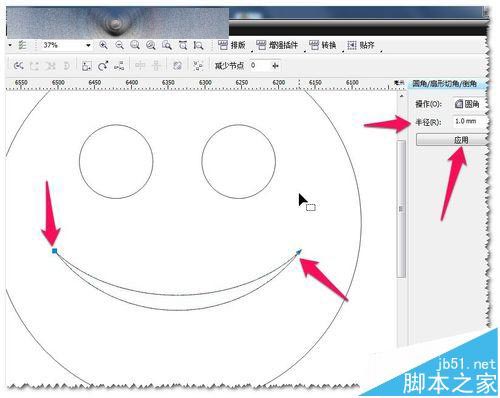Screen dimensions: 500x398
Task: Click the vertical scrollbar up arrow
Action: pos(401,96)
